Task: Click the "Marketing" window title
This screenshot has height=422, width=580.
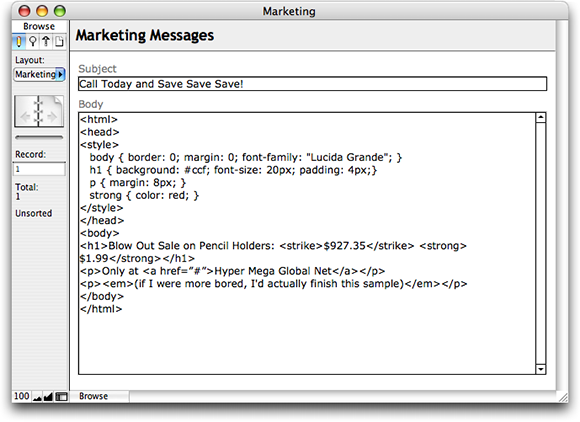Action: tap(289, 11)
